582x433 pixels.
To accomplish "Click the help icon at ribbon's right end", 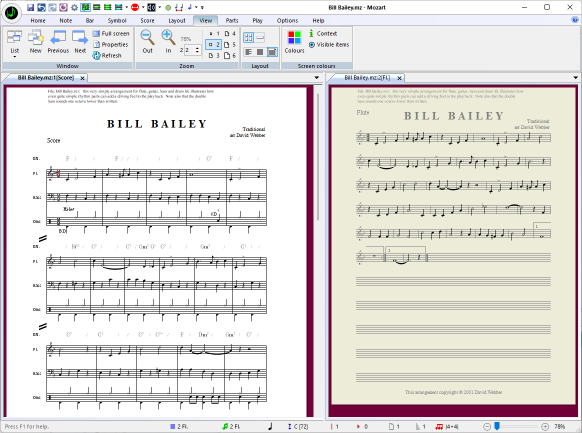I will click(575, 20).
